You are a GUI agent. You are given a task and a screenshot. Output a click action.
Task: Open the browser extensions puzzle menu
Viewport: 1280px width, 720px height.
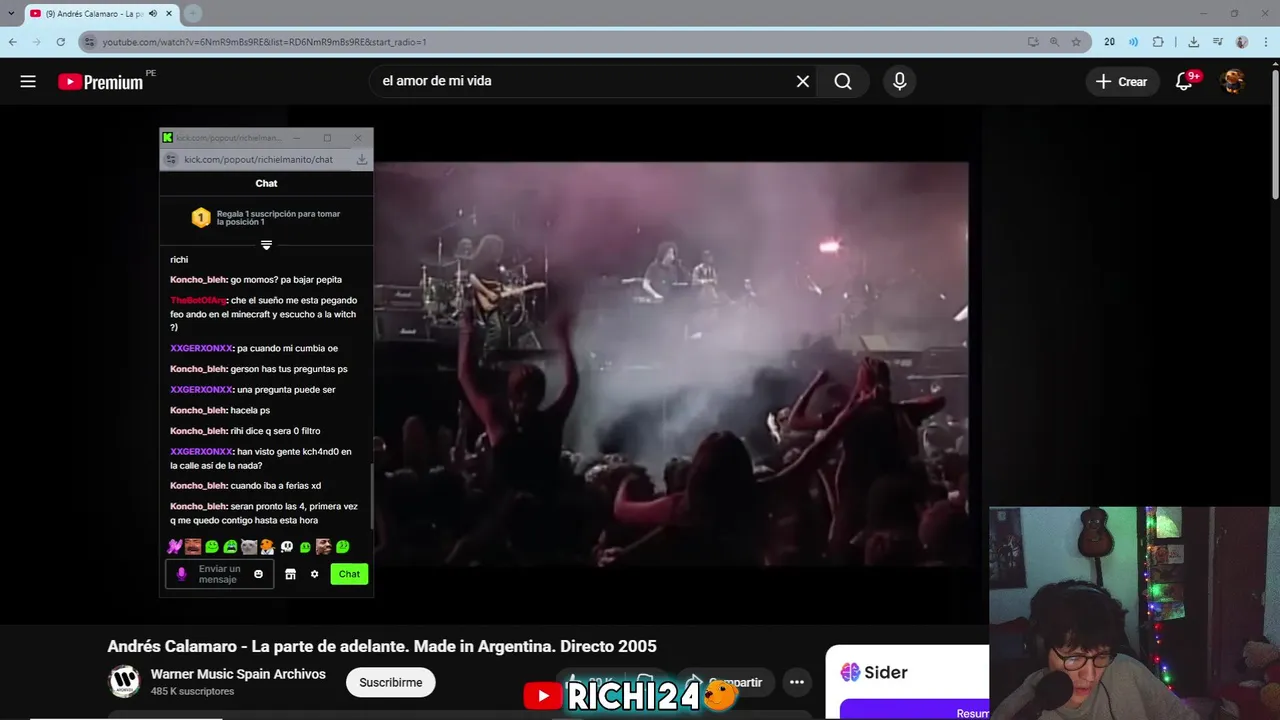pyautogui.click(x=1158, y=42)
